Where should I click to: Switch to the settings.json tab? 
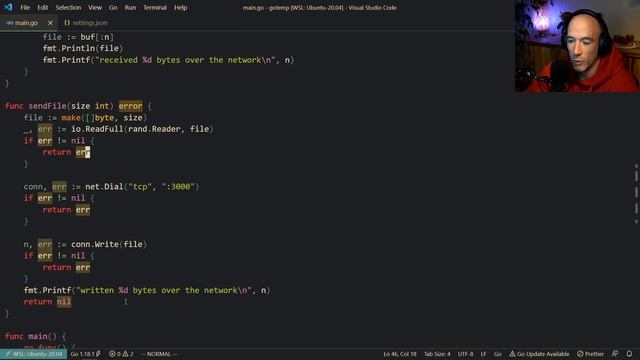coord(86,23)
